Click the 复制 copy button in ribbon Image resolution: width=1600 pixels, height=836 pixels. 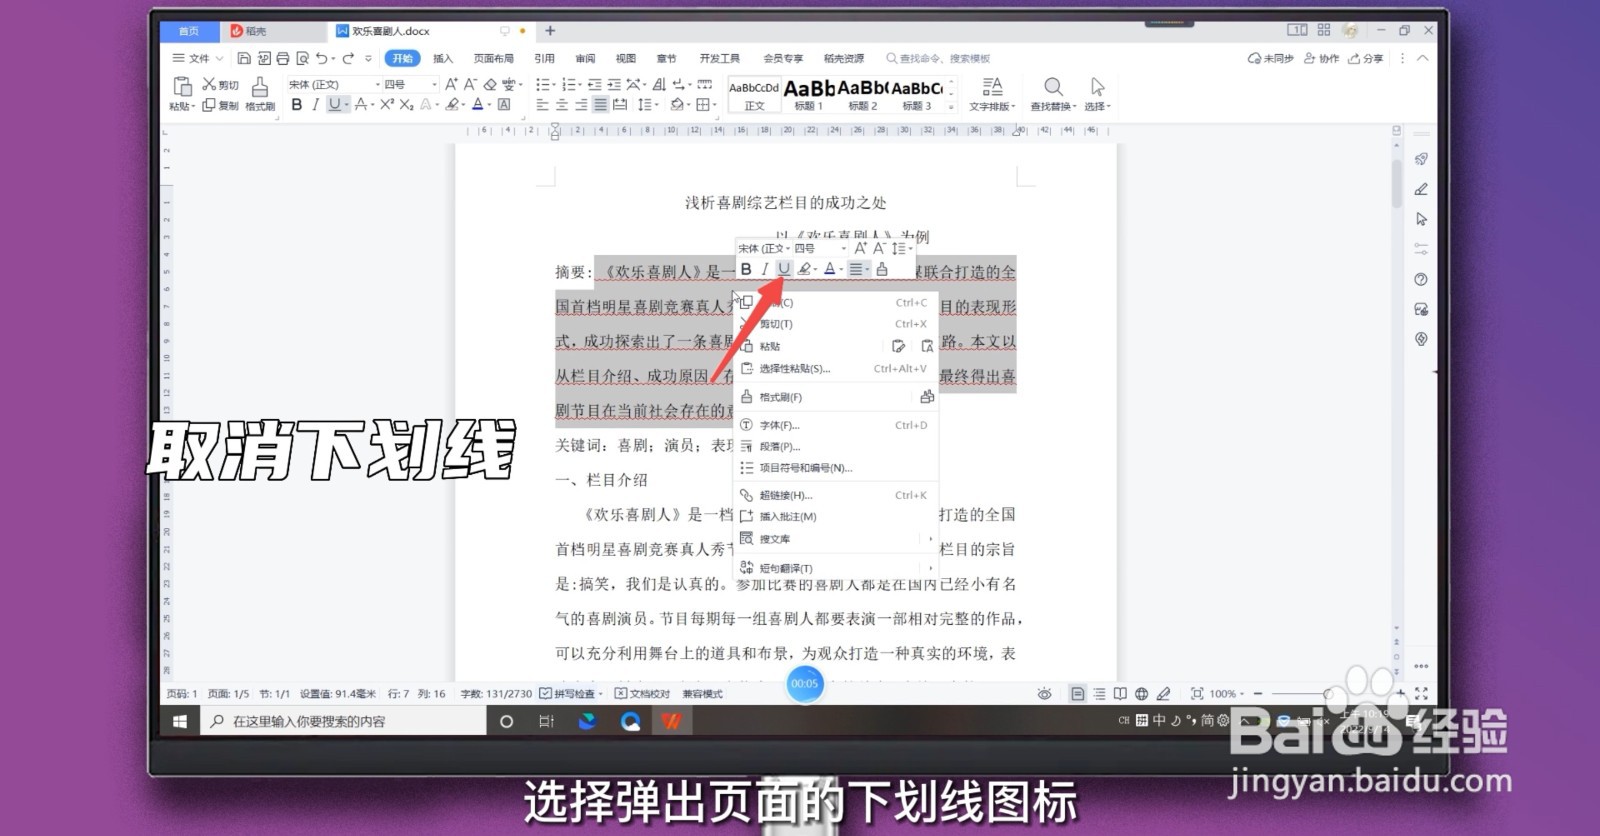point(220,105)
